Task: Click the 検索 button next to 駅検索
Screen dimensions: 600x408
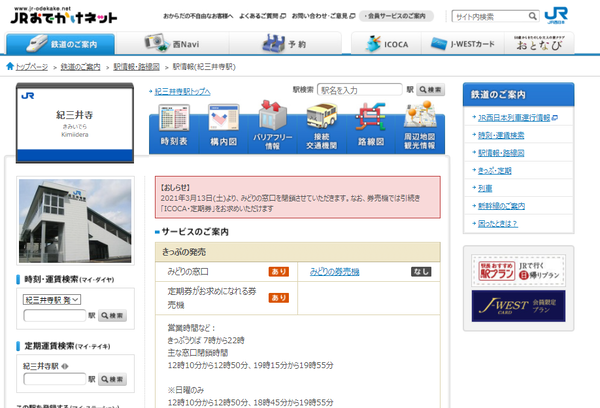Action: point(430,90)
